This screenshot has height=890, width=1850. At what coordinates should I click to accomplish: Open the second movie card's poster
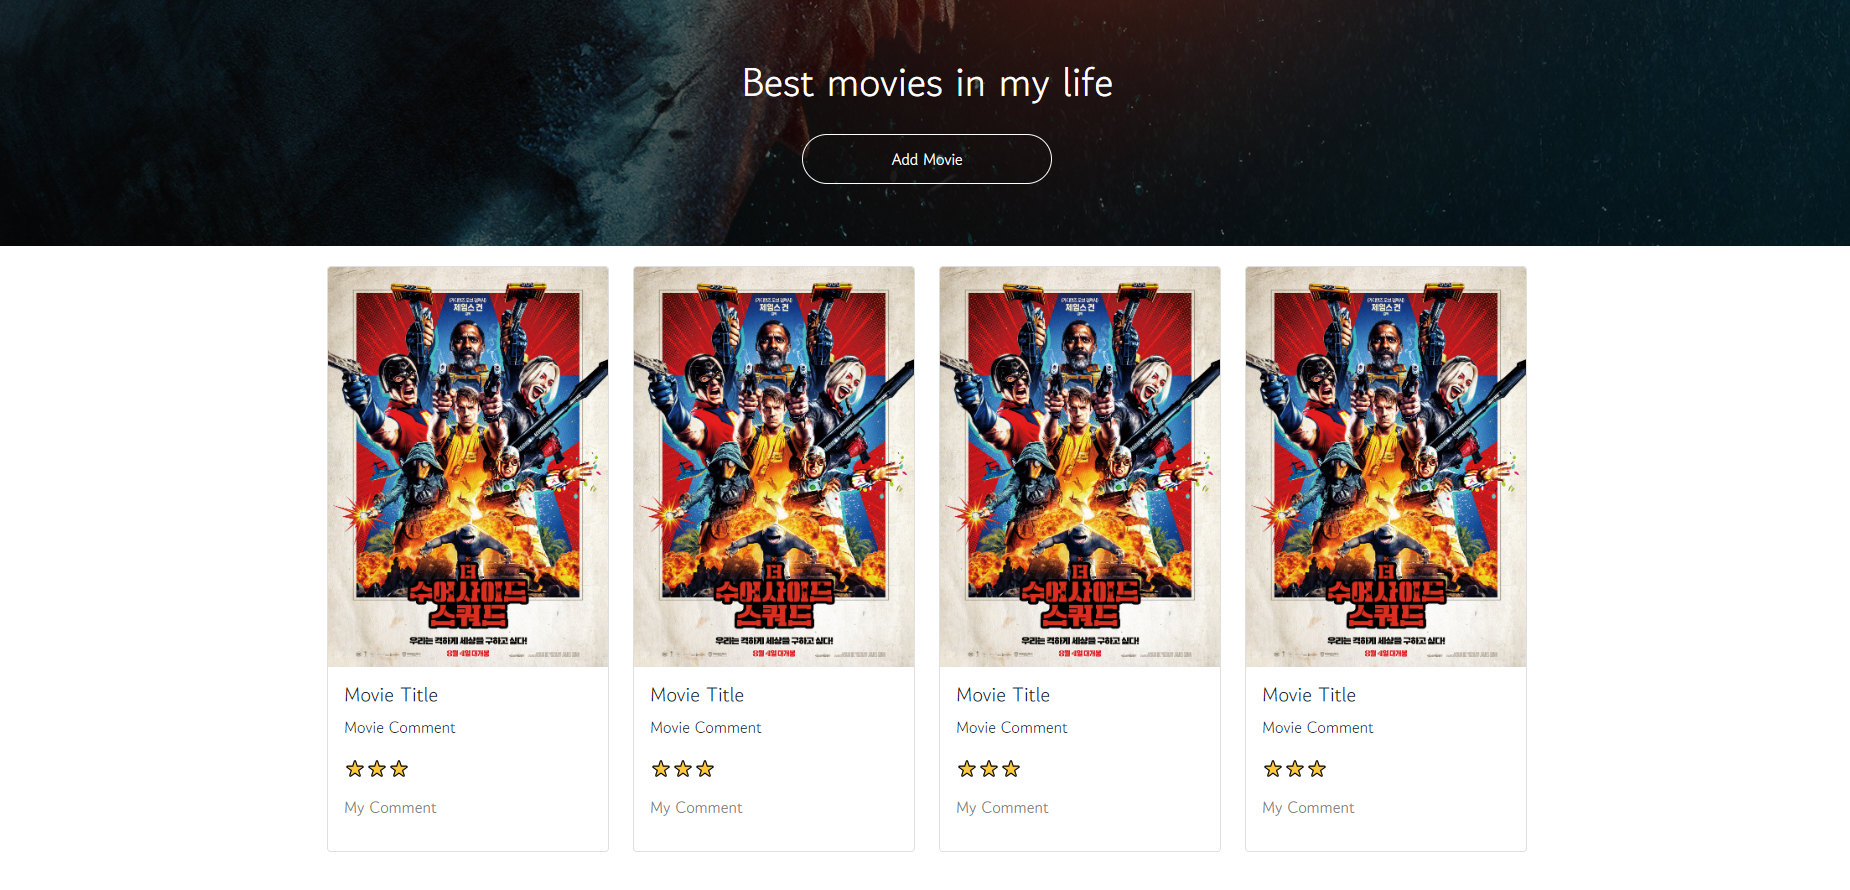tap(774, 466)
